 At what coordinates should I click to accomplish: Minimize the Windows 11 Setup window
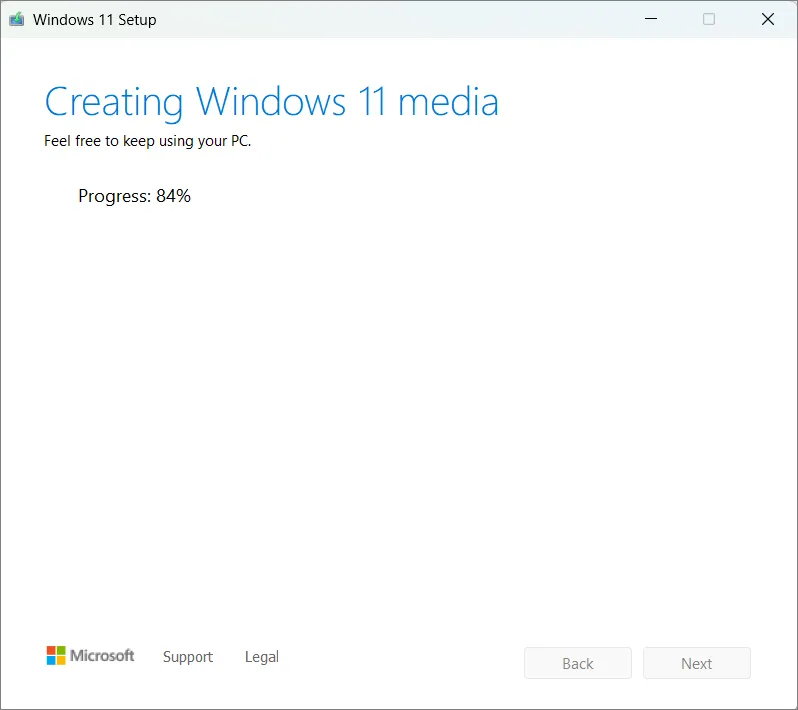coord(650,19)
